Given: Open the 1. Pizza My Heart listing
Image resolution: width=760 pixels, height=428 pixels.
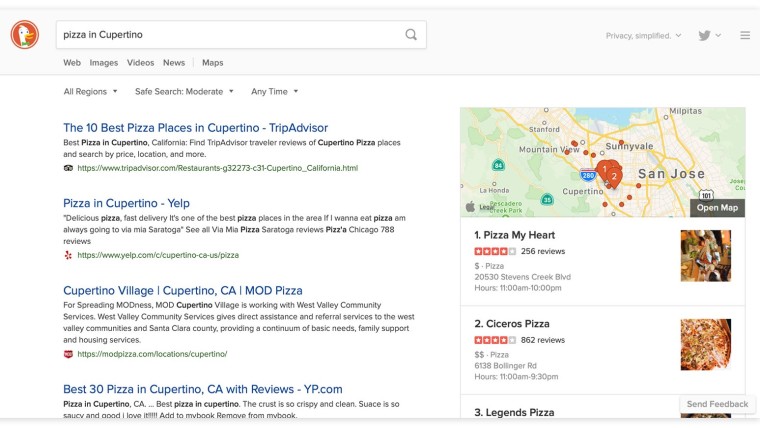Looking at the screenshot, I should [x=515, y=235].
